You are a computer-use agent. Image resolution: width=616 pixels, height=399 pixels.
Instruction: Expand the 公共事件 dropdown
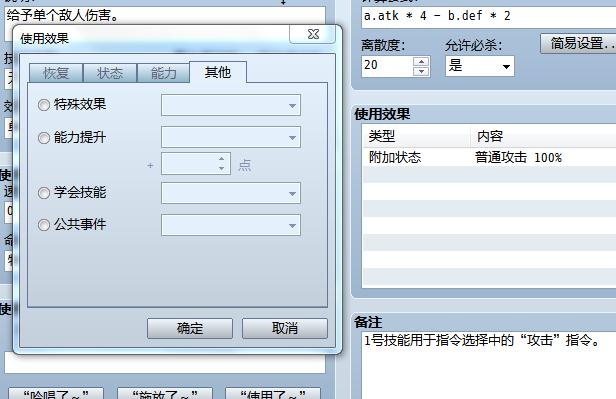(231, 225)
